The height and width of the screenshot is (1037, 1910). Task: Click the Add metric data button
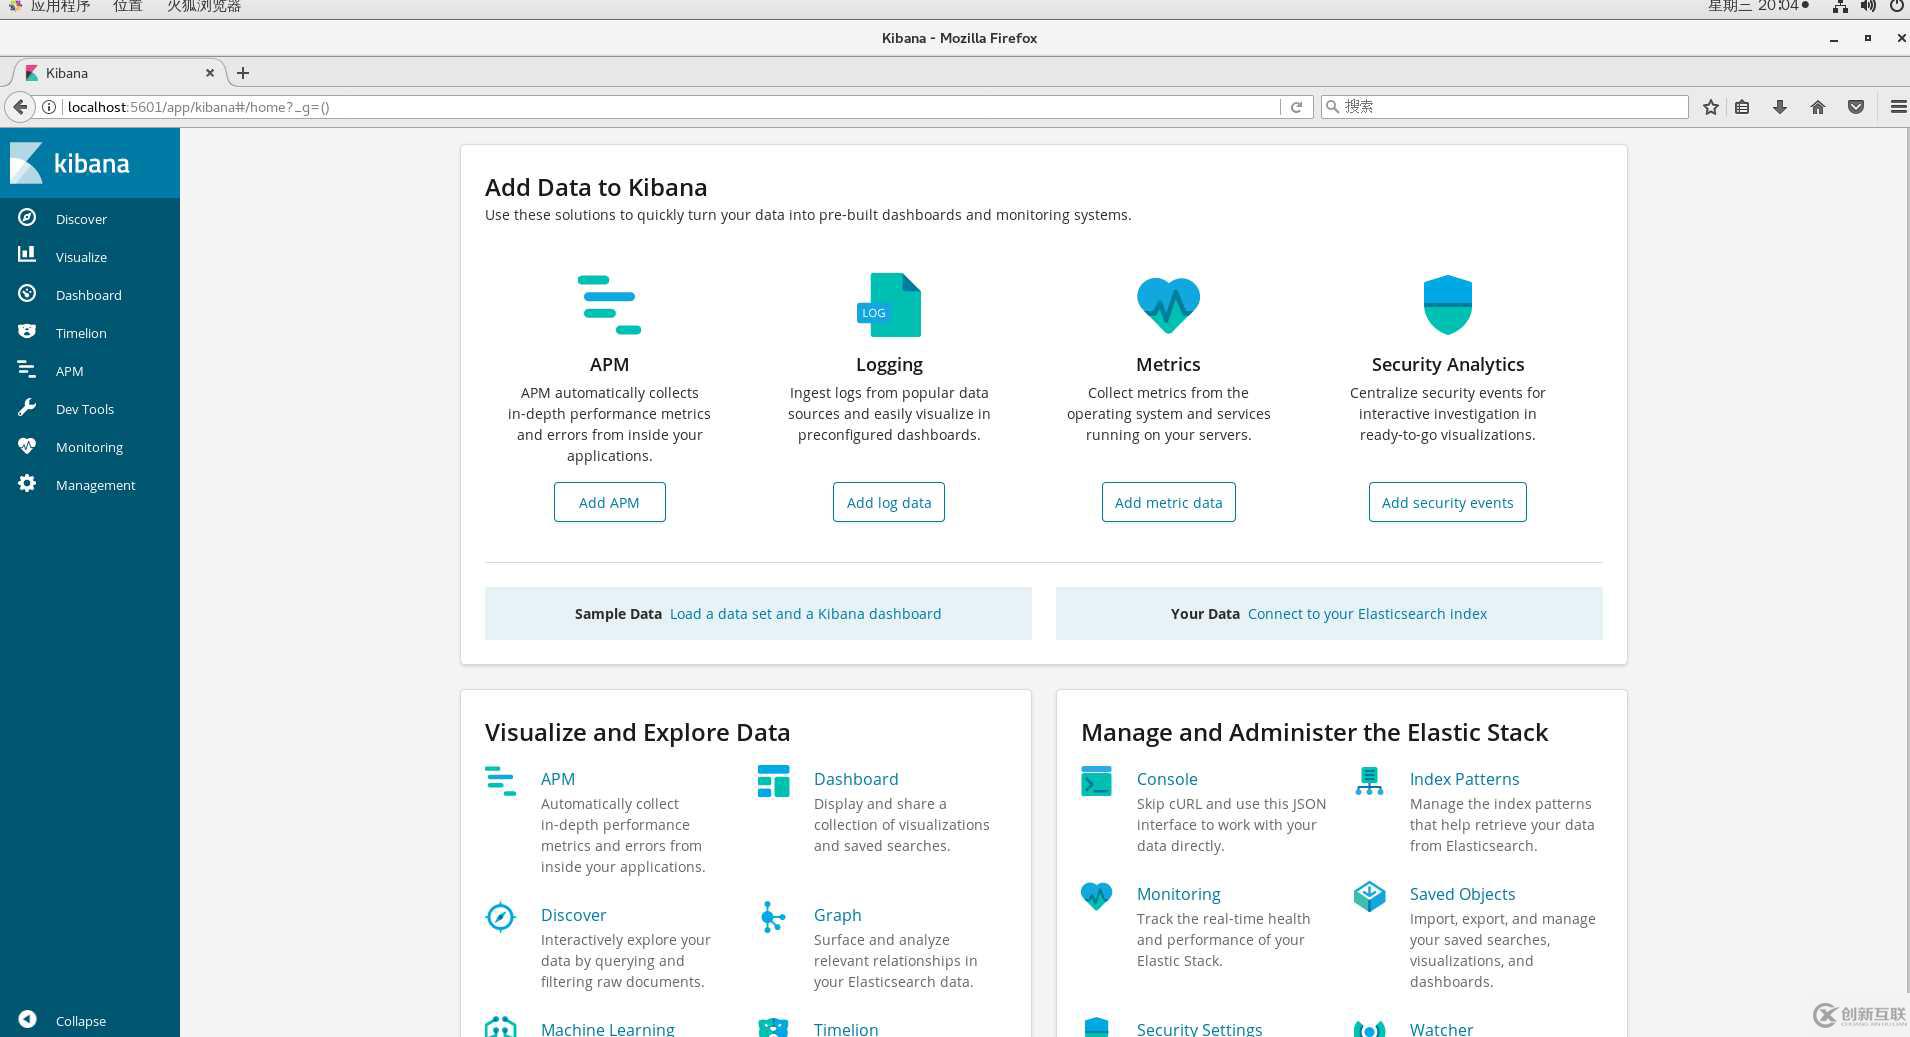click(x=1168, y=502)
